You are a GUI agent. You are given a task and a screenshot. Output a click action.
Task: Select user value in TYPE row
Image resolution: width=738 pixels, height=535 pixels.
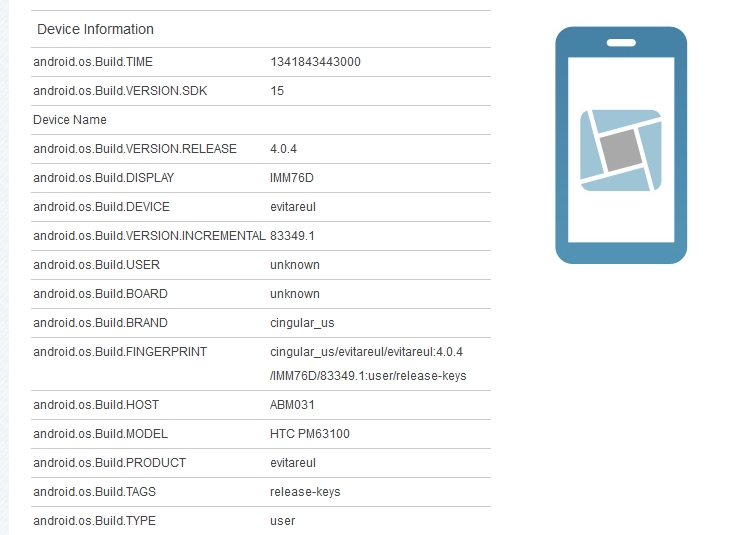[x=282, y=521]
